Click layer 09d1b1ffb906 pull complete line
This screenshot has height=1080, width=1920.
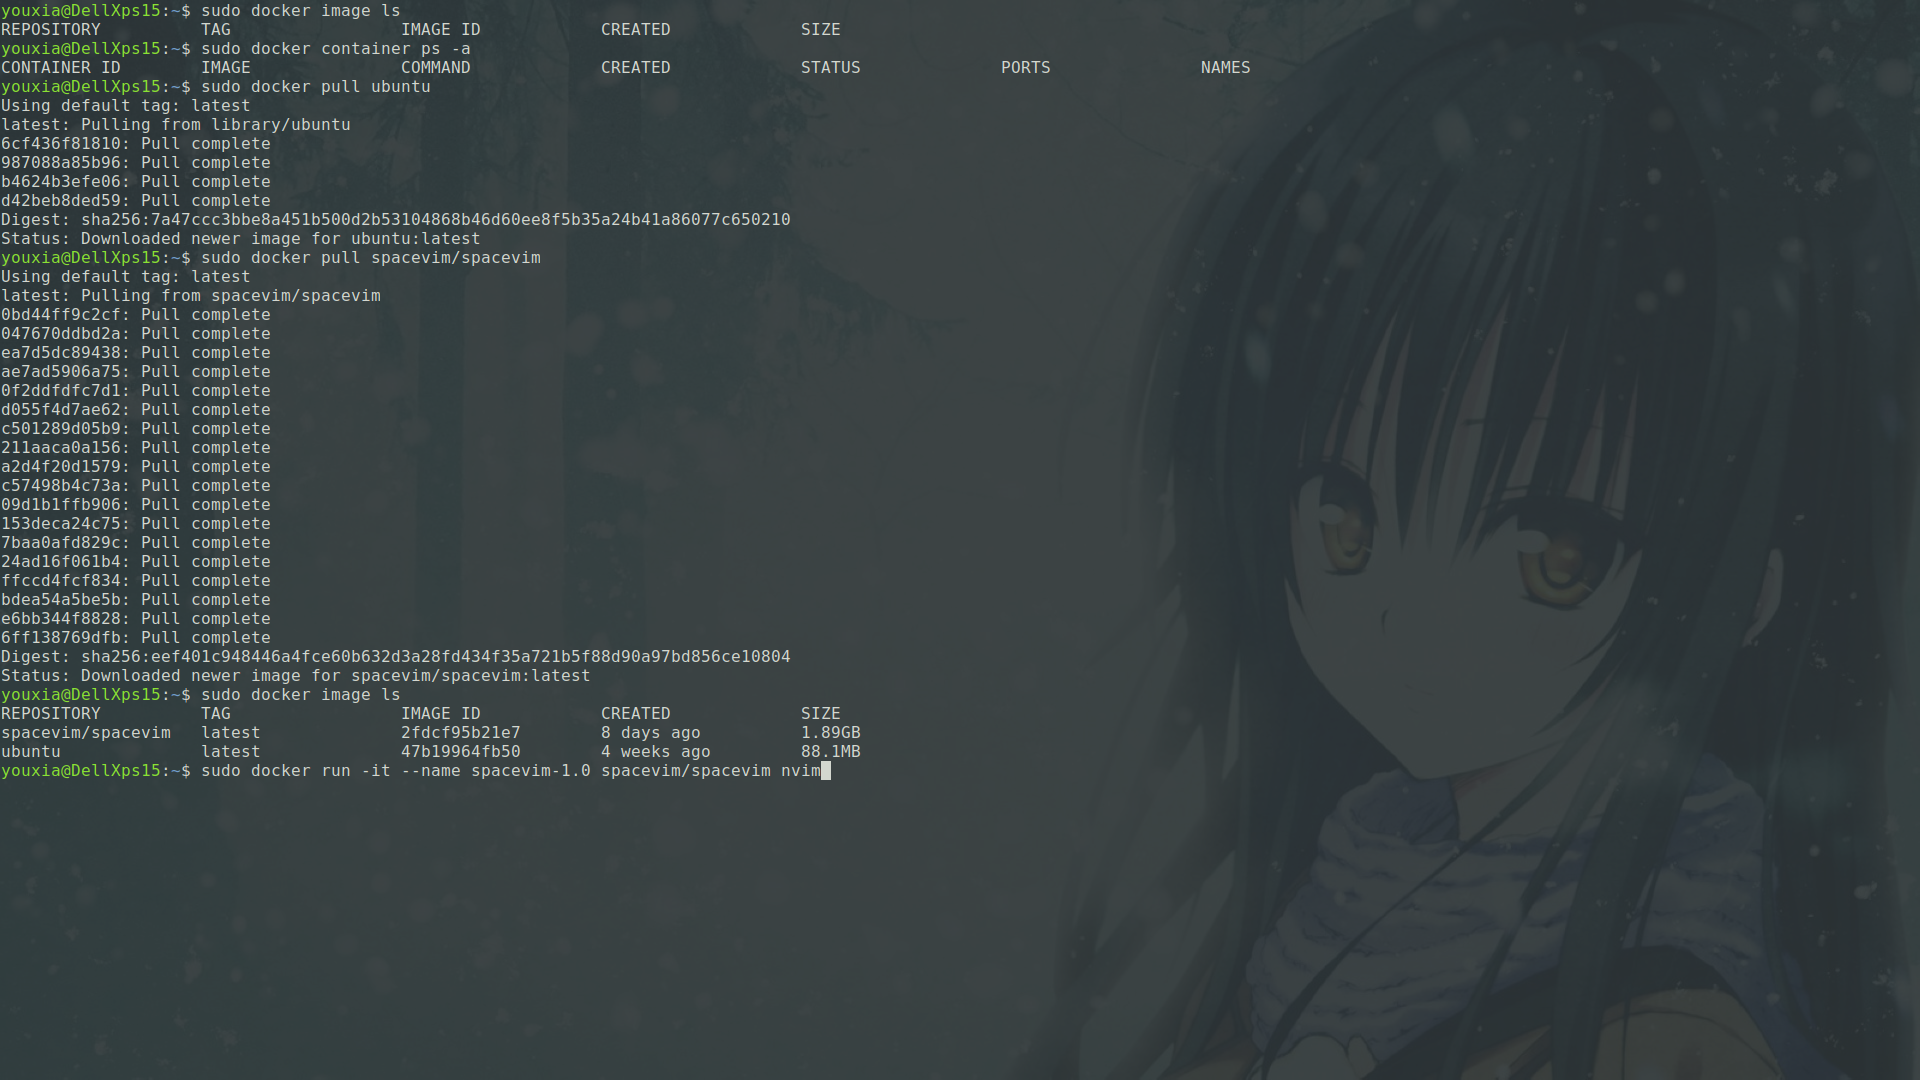point(136,505)
